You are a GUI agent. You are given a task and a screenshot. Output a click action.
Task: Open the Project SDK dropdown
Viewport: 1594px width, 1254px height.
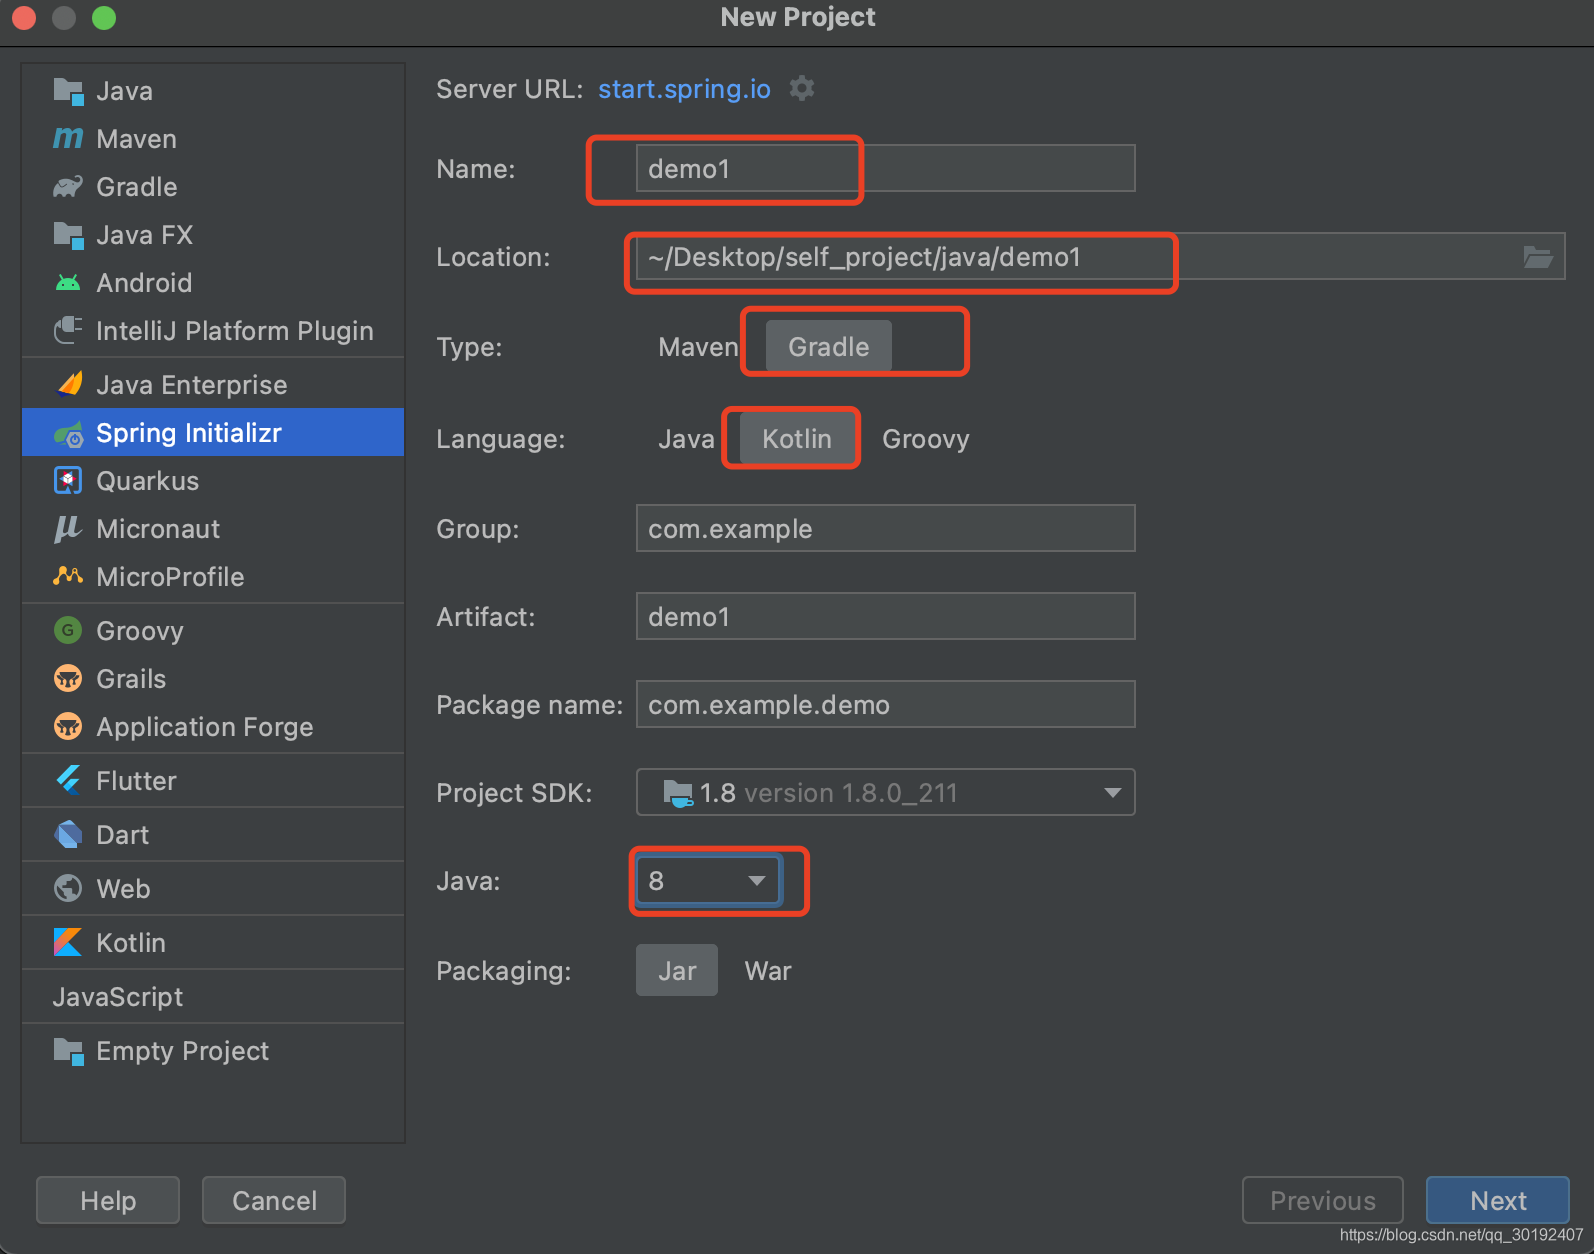coord(886,792)
